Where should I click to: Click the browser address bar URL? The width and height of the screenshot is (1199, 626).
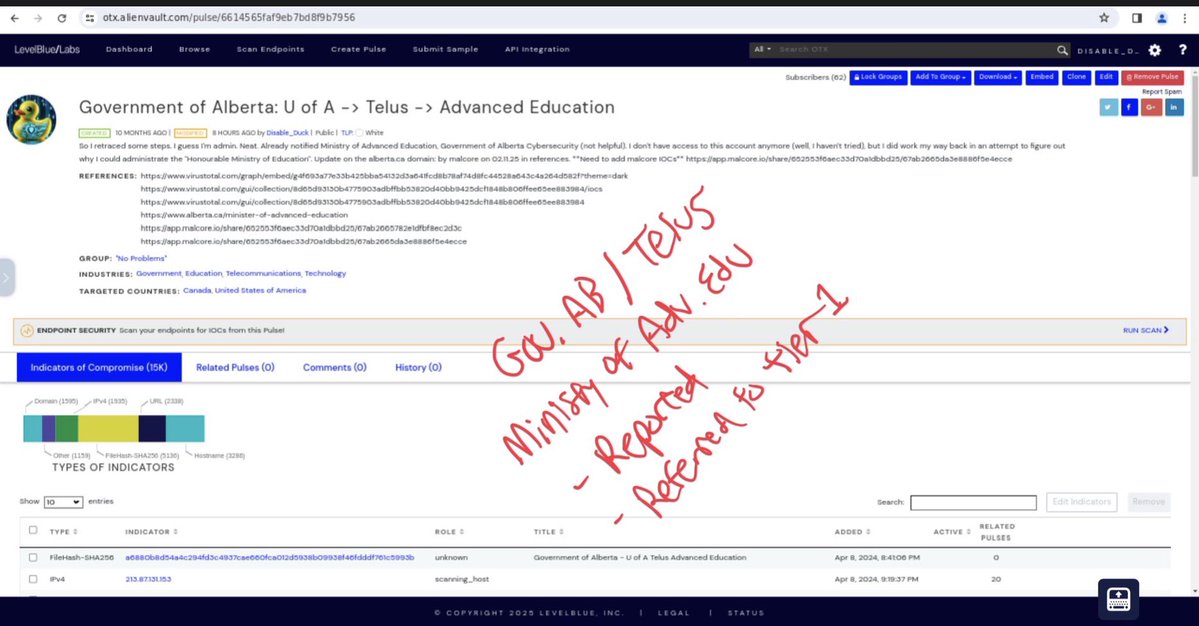tap(229, 18)
